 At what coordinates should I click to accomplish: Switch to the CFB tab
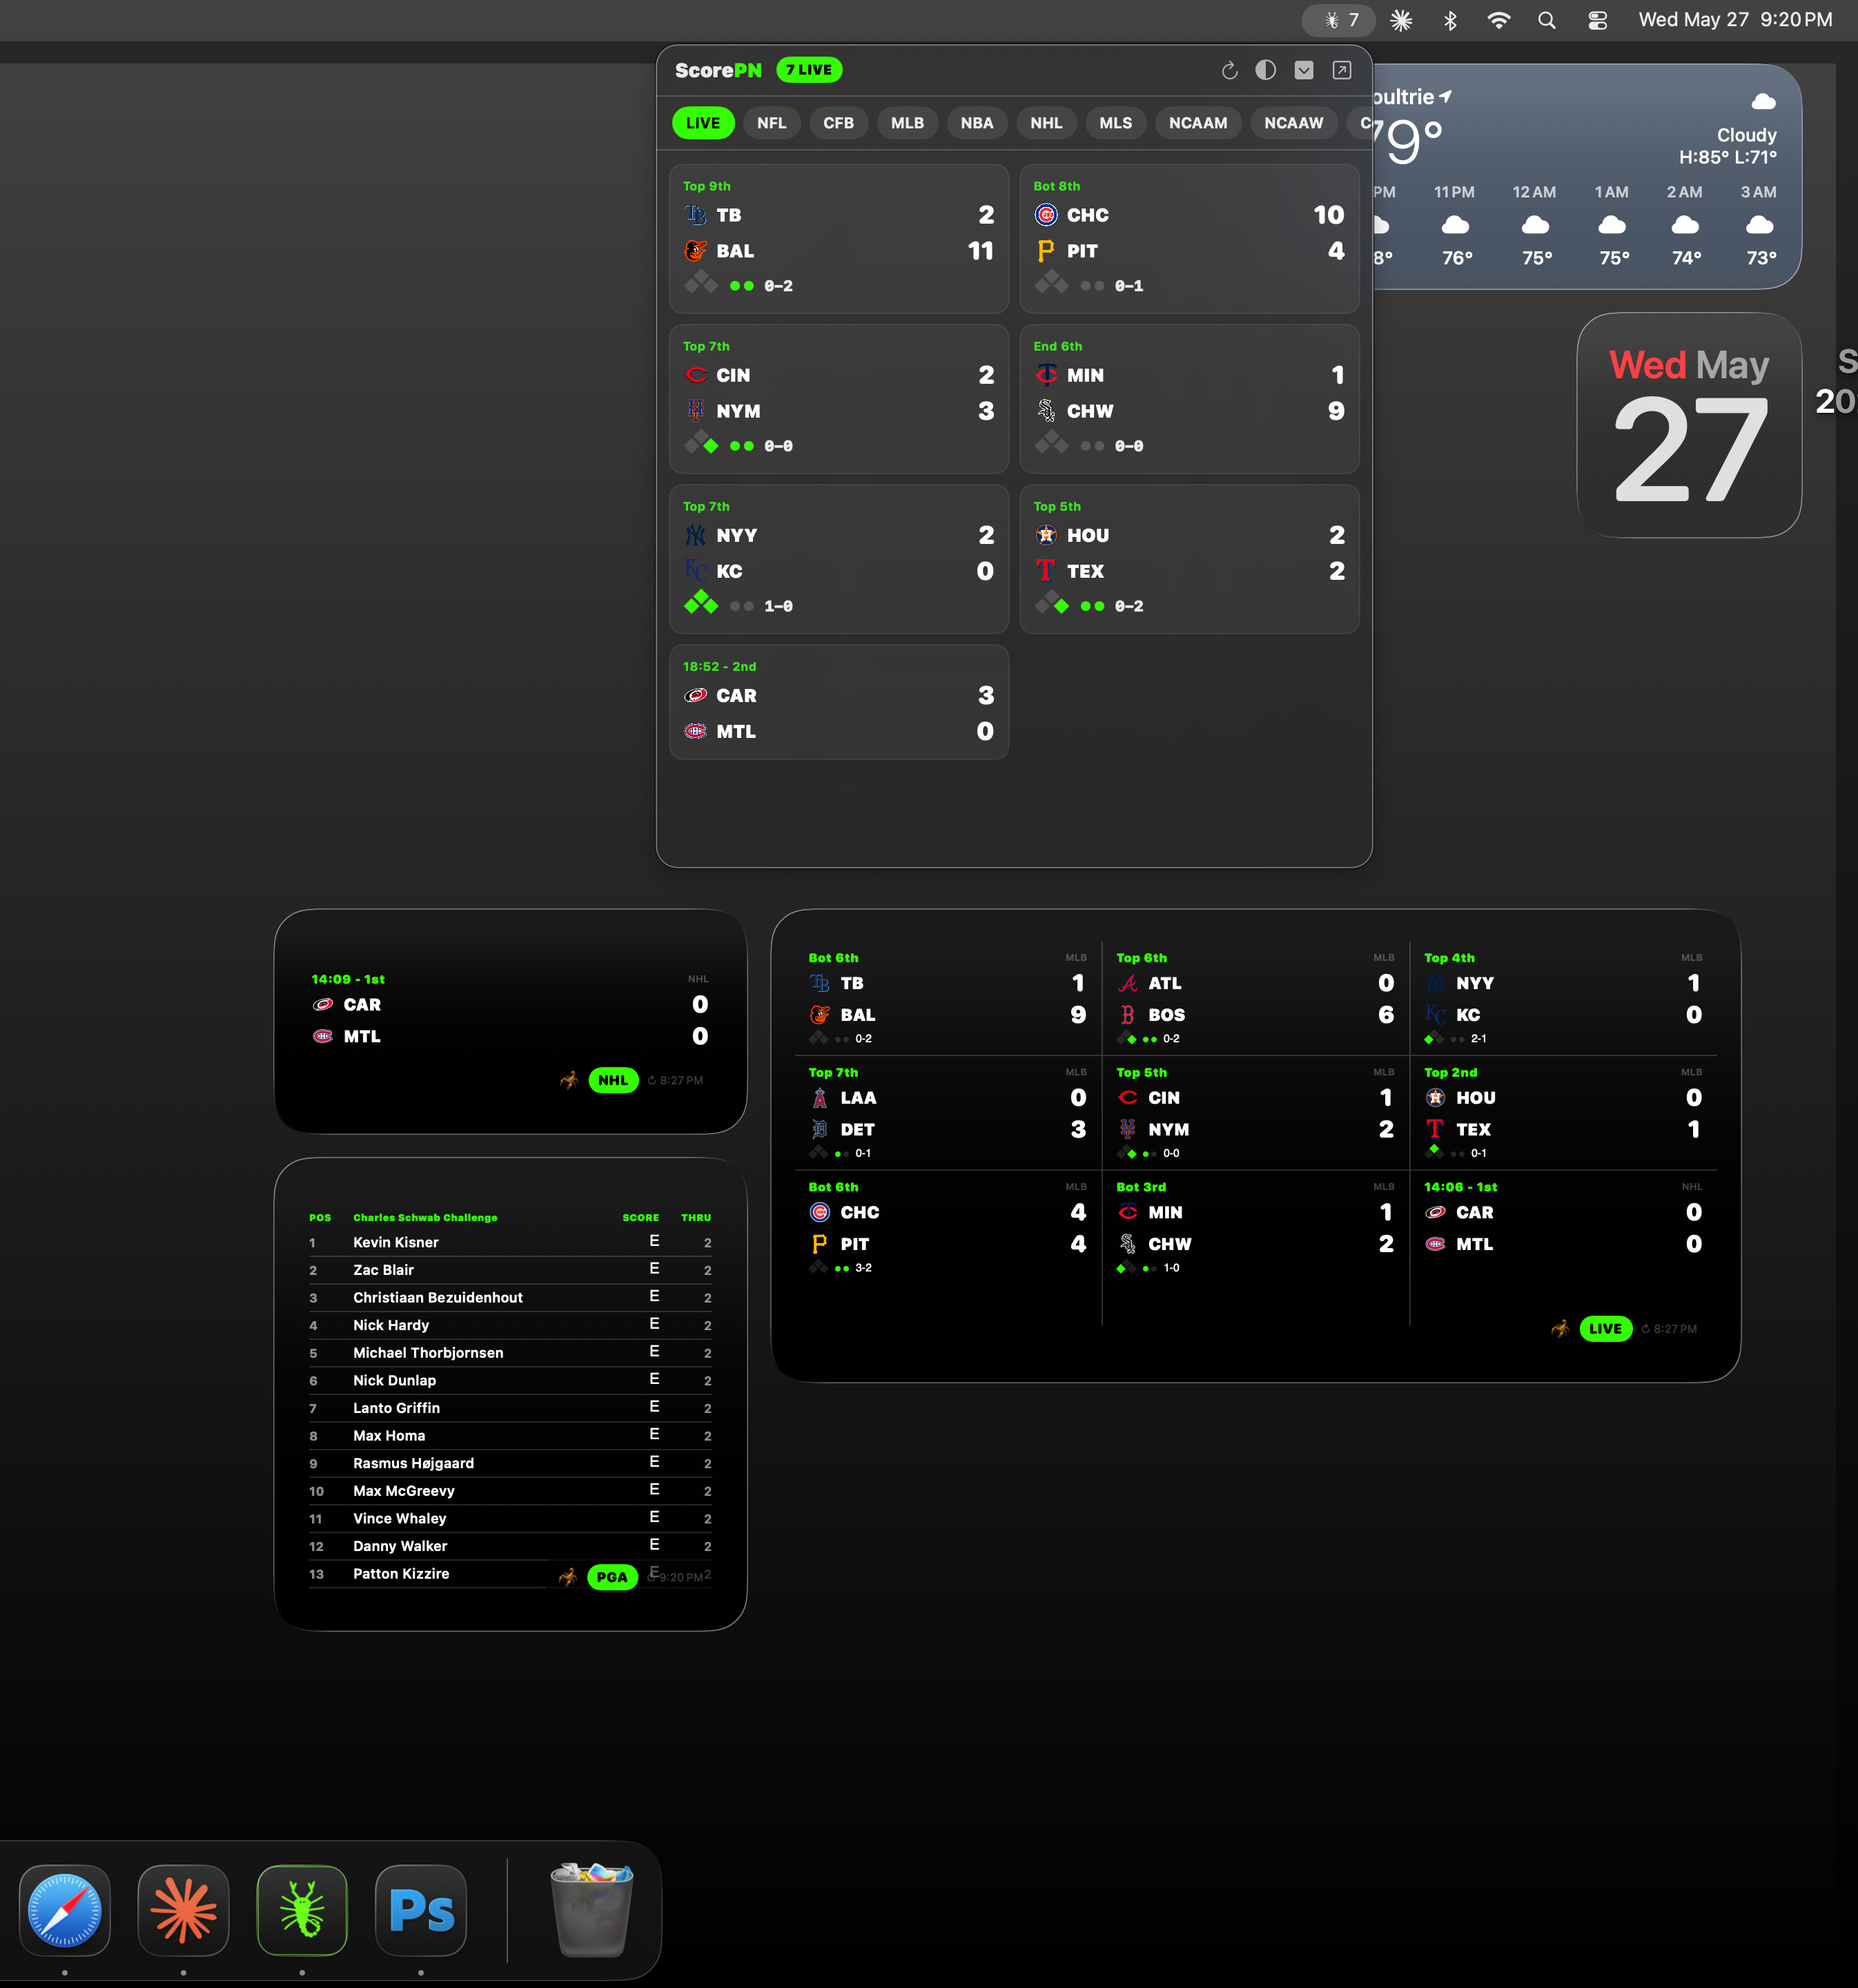pyautogui.click(x=839, y=123)
